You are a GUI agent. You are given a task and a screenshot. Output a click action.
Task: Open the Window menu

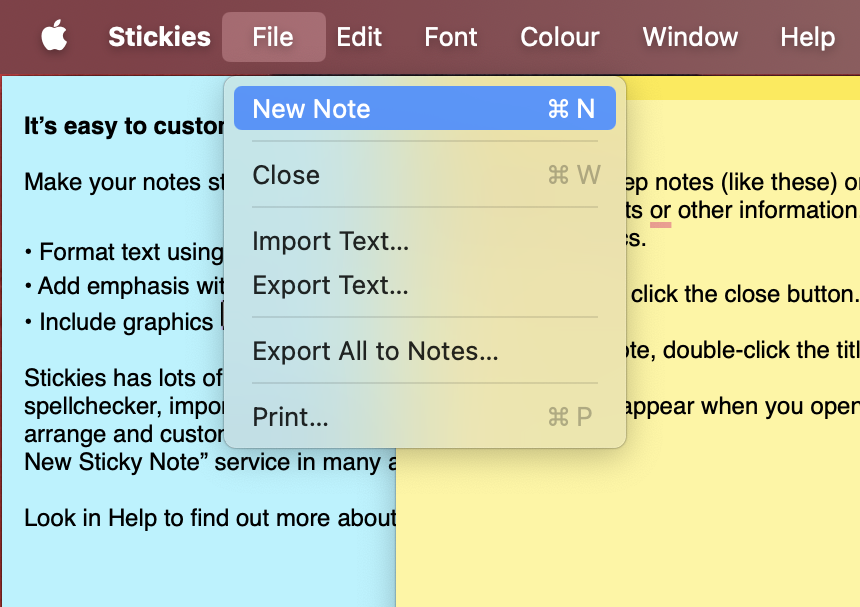pos(689,37)
